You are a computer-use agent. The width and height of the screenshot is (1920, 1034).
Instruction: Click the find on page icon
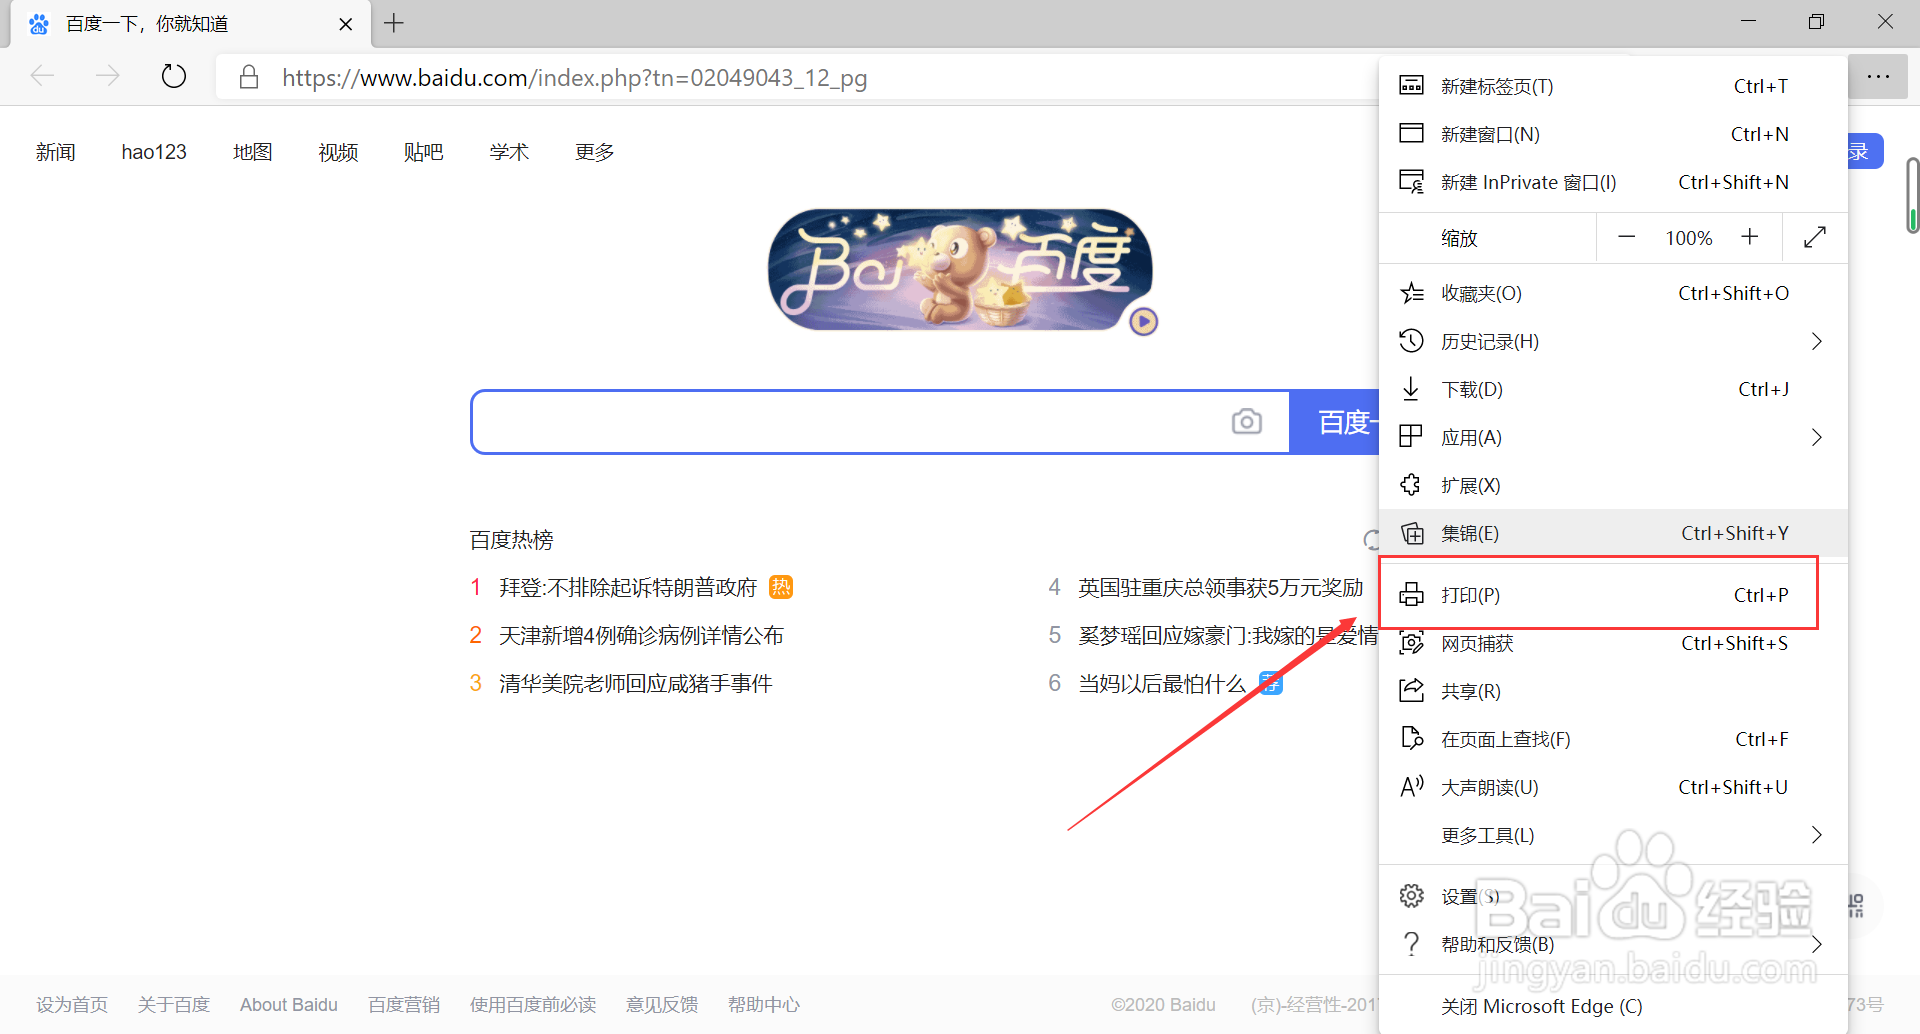point(1411,739)
